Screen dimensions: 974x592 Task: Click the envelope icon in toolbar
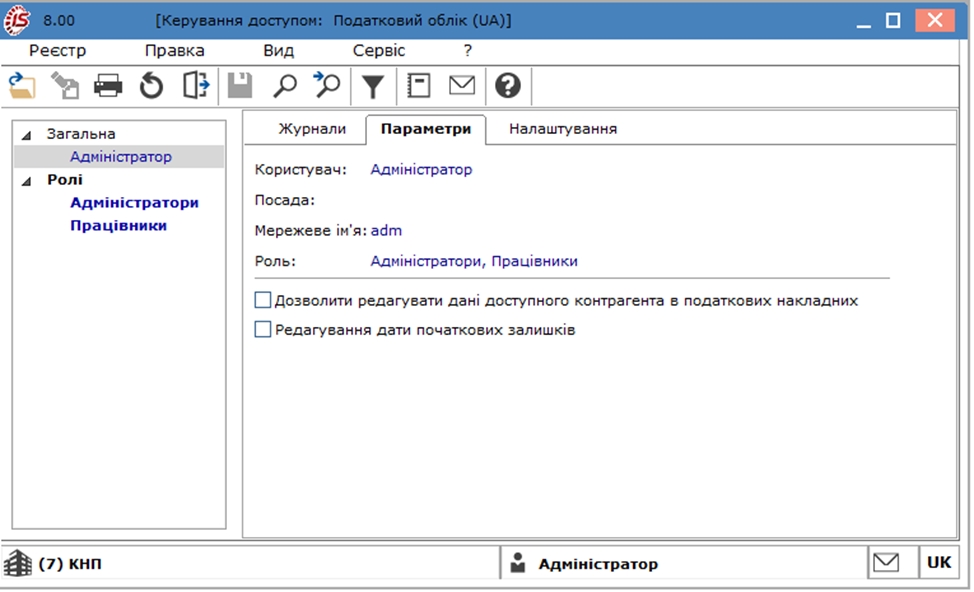click(462, 85)
